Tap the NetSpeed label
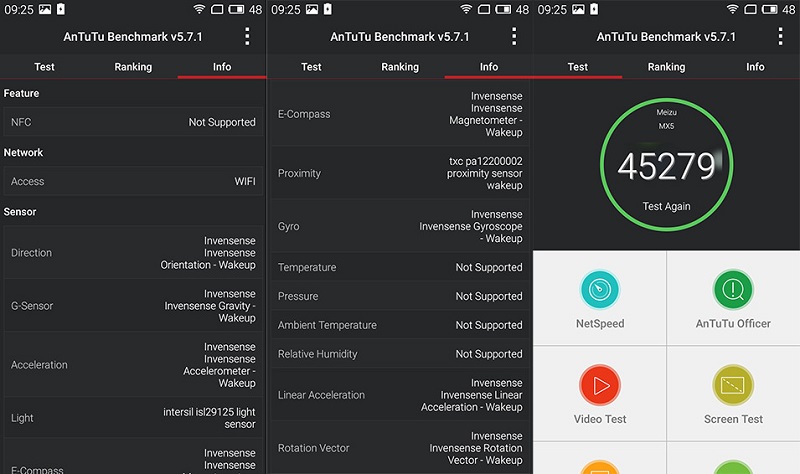Screen dimensions: 800x474 pos(600,323)
